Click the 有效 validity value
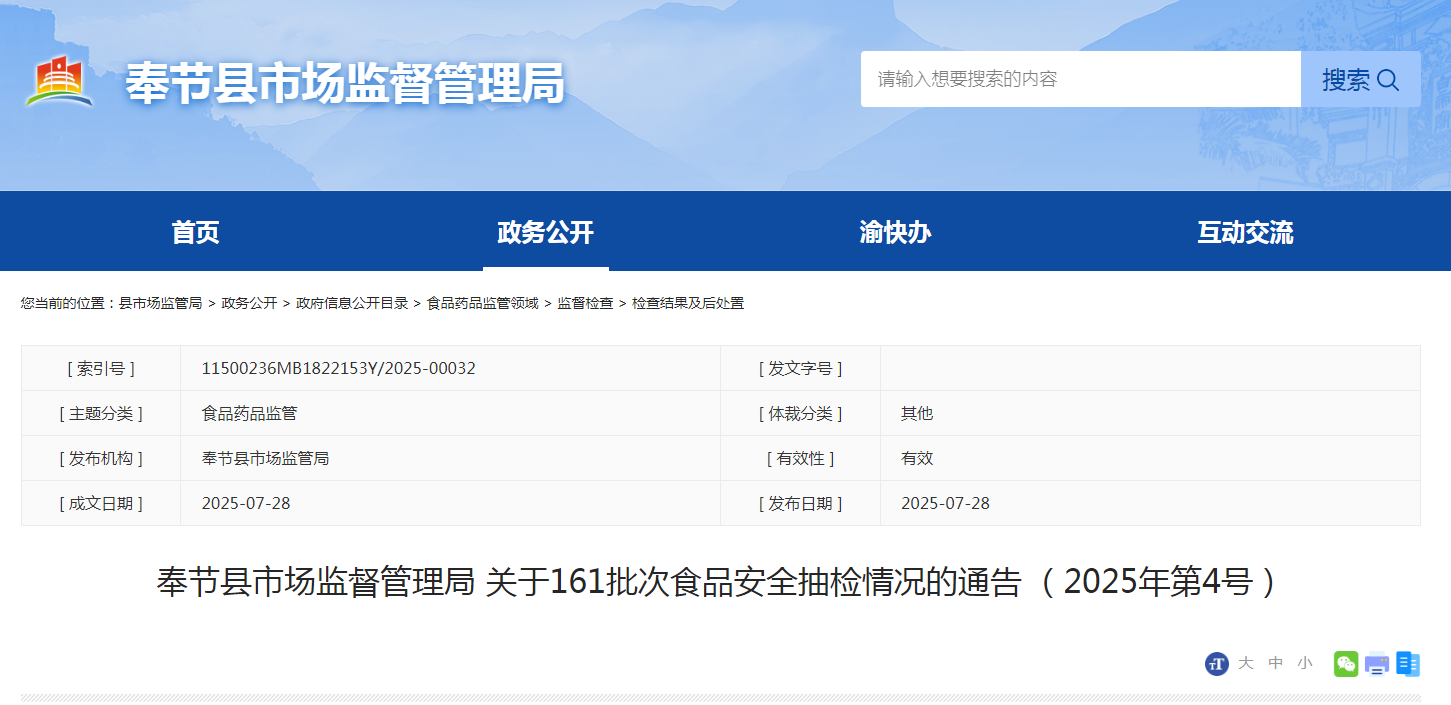This screenshot has height=705, width=1451. [917, 458]
